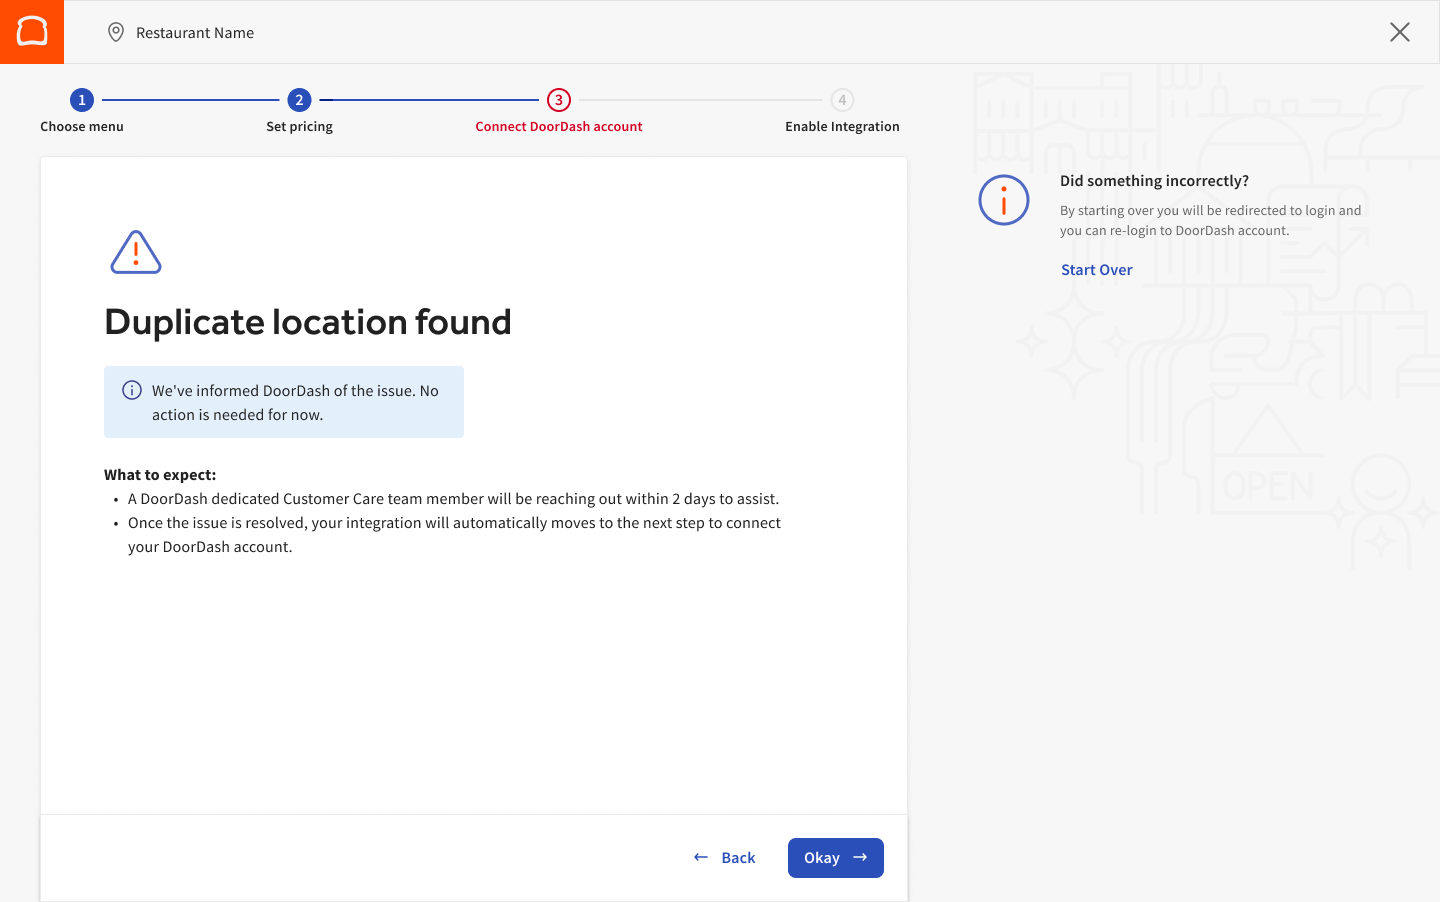This screenshot has height=902, width=1440.
Task: Click the Duplicate location found heading
Action: pyautogui.click(x=308, y=322)
